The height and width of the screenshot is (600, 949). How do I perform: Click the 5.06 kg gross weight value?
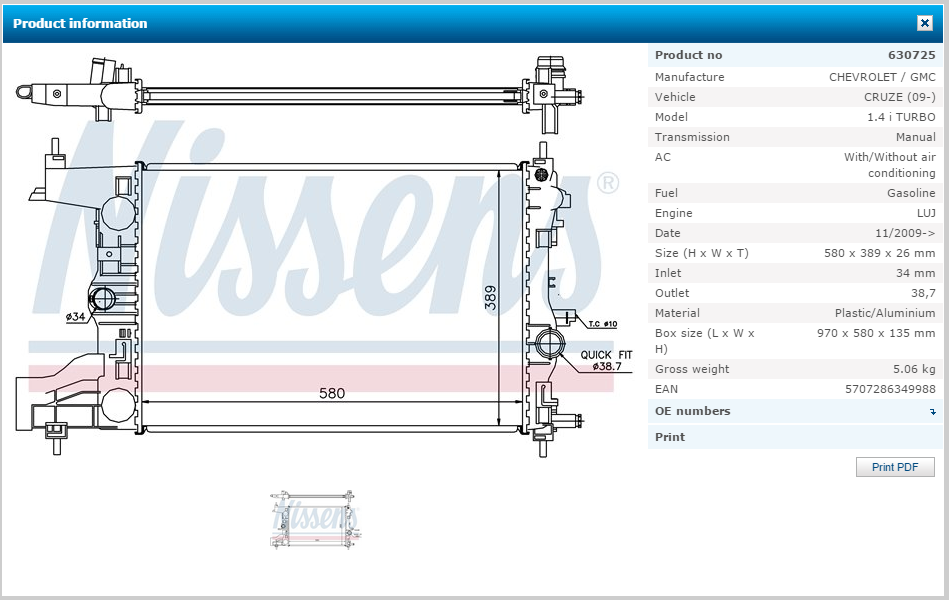tap(914, 369)
